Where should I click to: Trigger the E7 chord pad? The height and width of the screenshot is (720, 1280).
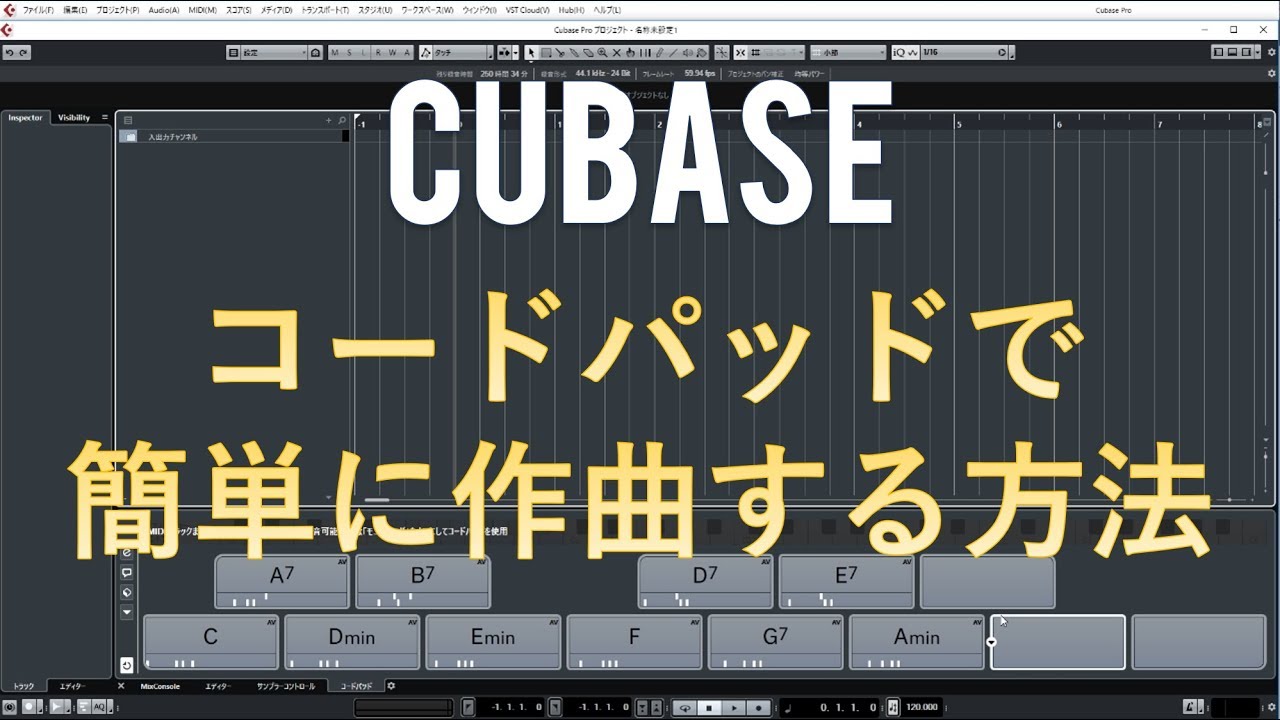(x=846, y=582)
